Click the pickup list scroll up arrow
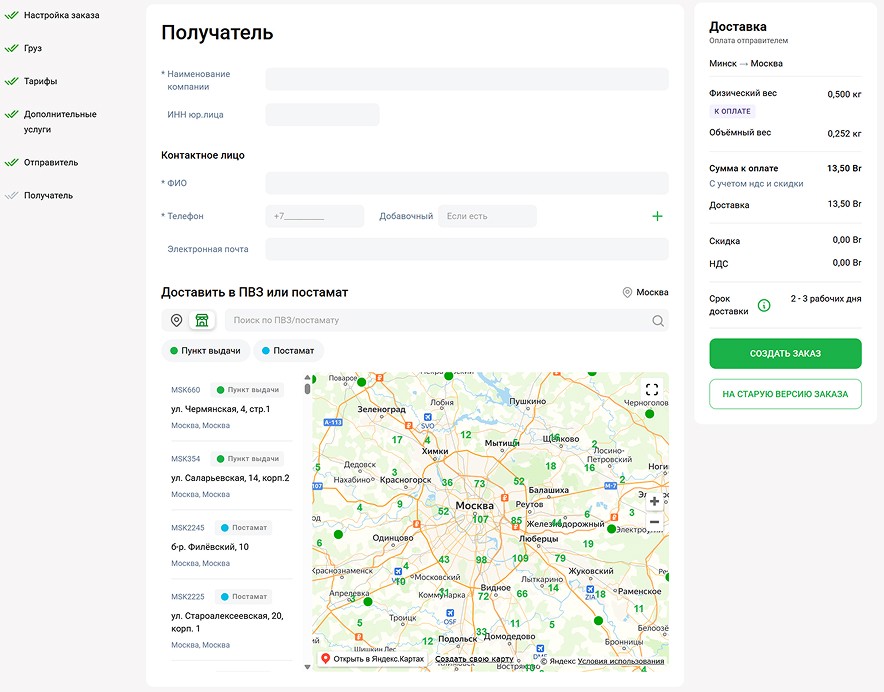The height and width of the screenshot is (692, 884). click(x=307, y=377)
